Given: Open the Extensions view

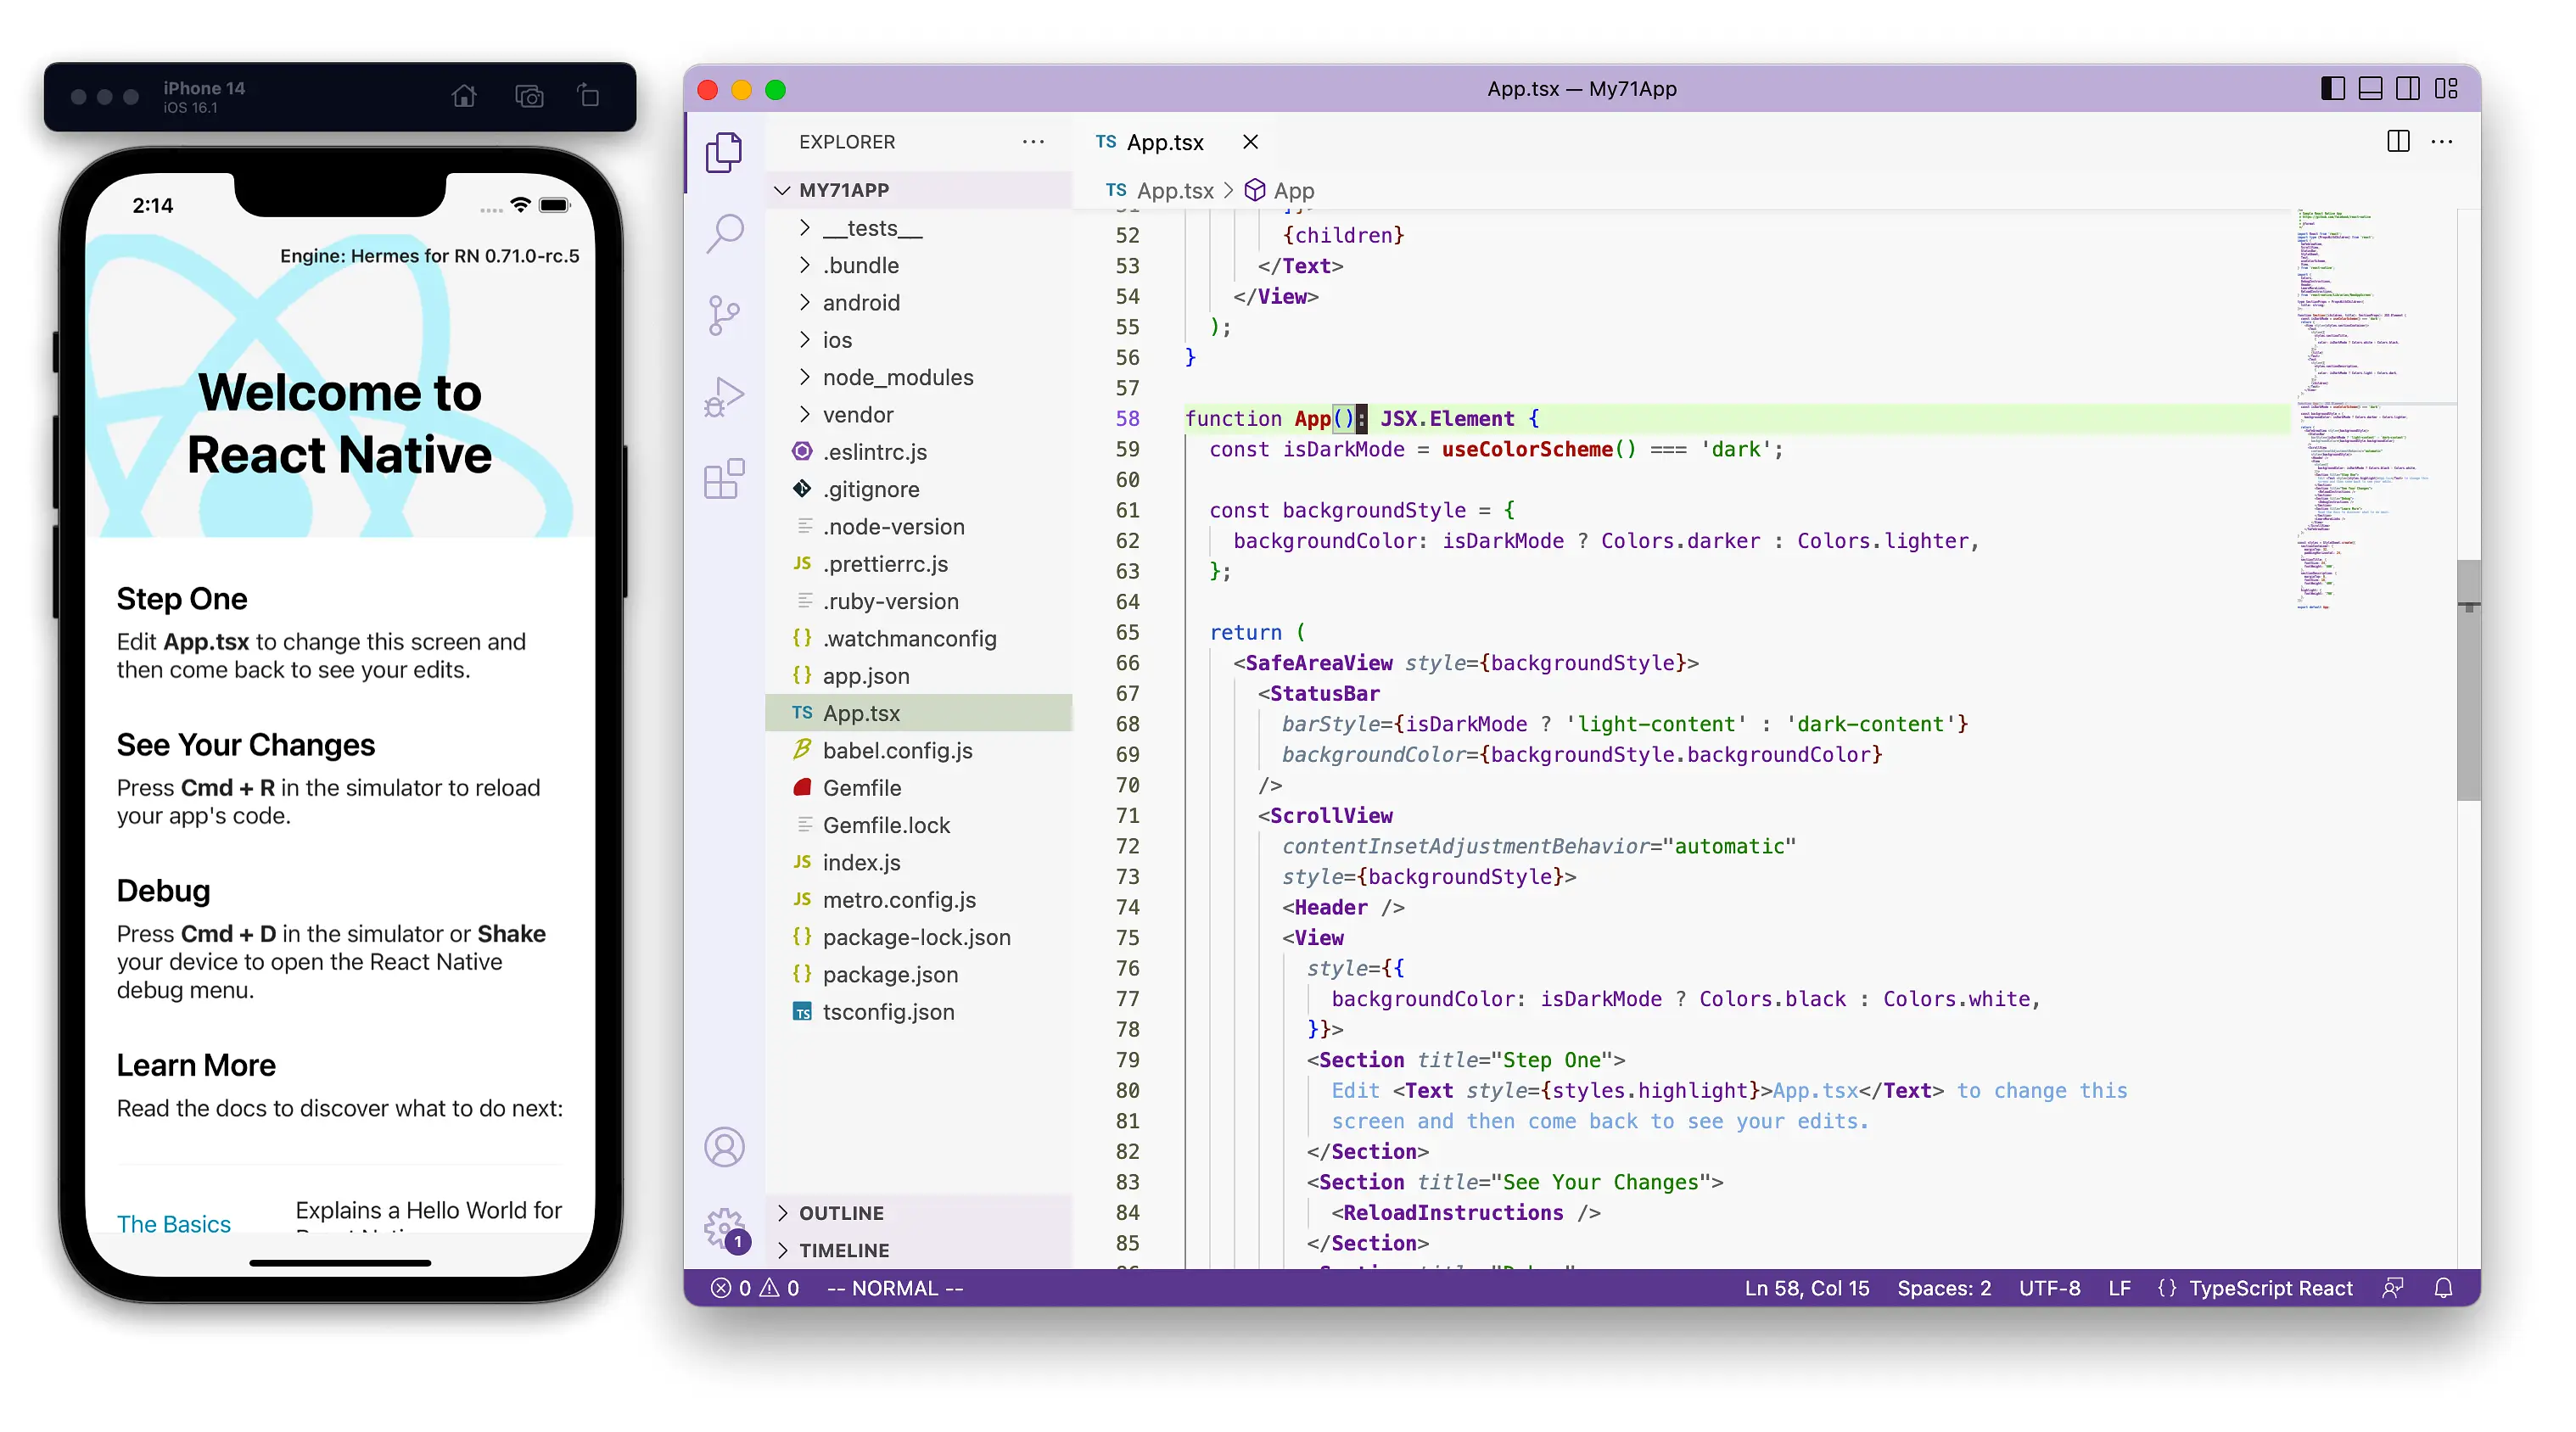Looking at the screenshot, I should point(724,479).
